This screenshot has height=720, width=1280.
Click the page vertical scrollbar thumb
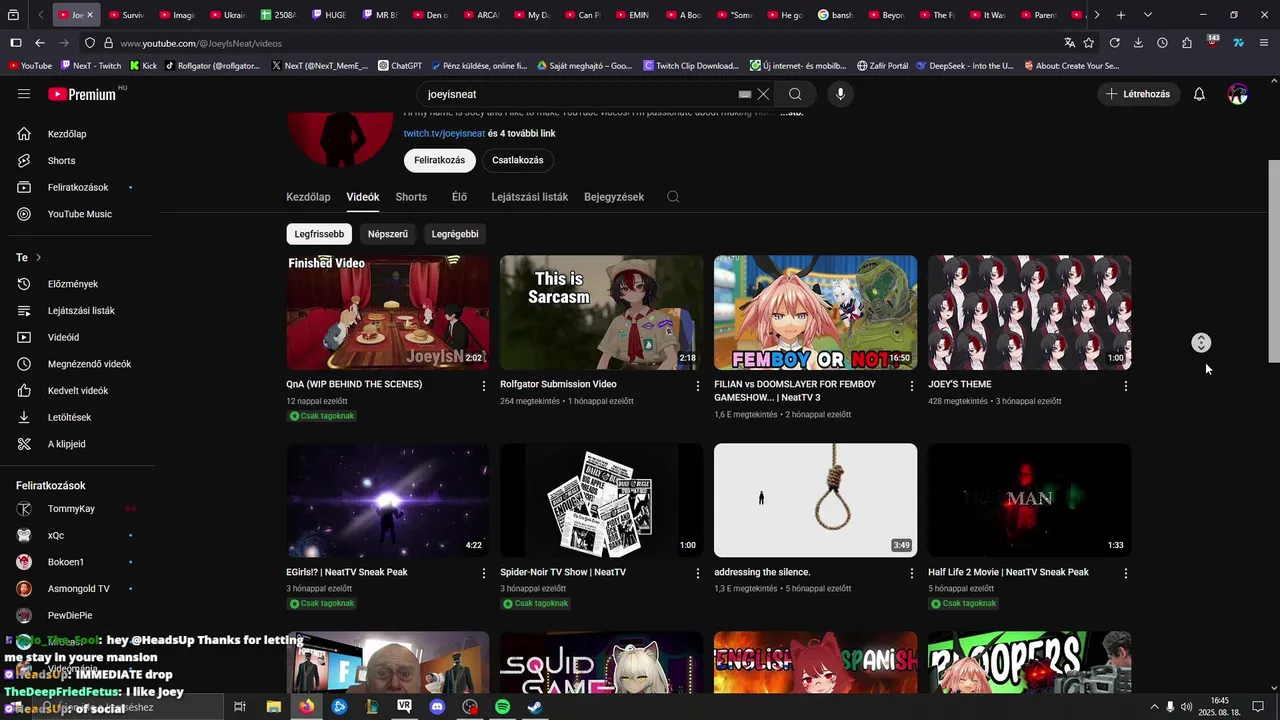pos(1273,261)
